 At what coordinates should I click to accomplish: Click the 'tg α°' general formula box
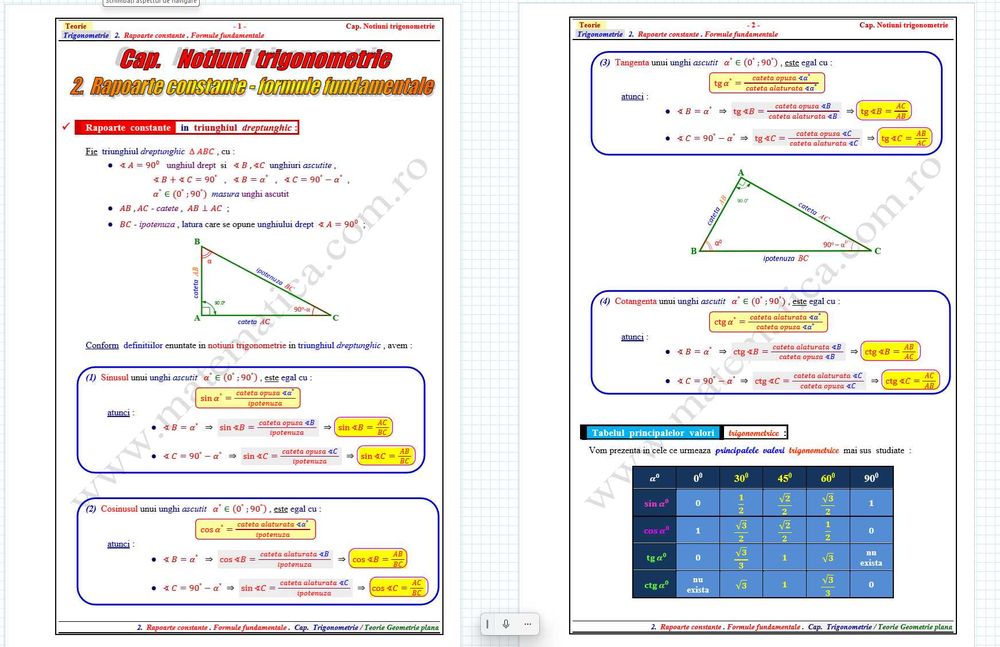767,83
